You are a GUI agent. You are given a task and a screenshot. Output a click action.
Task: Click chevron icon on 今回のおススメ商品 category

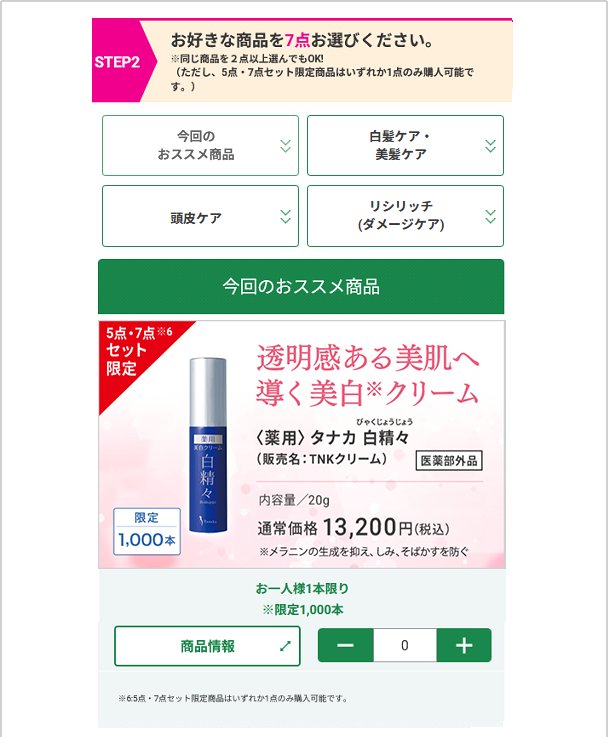pos(285,146)
